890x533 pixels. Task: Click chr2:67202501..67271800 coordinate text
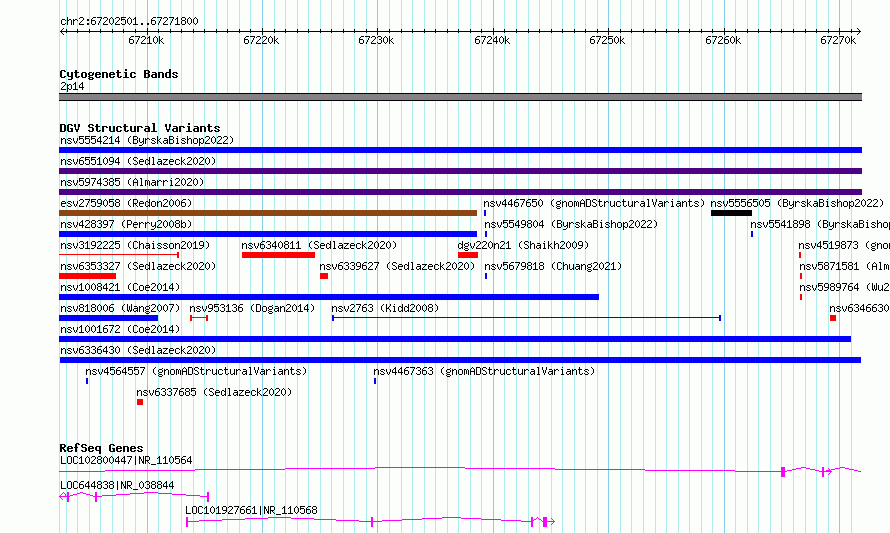[129, 22]
